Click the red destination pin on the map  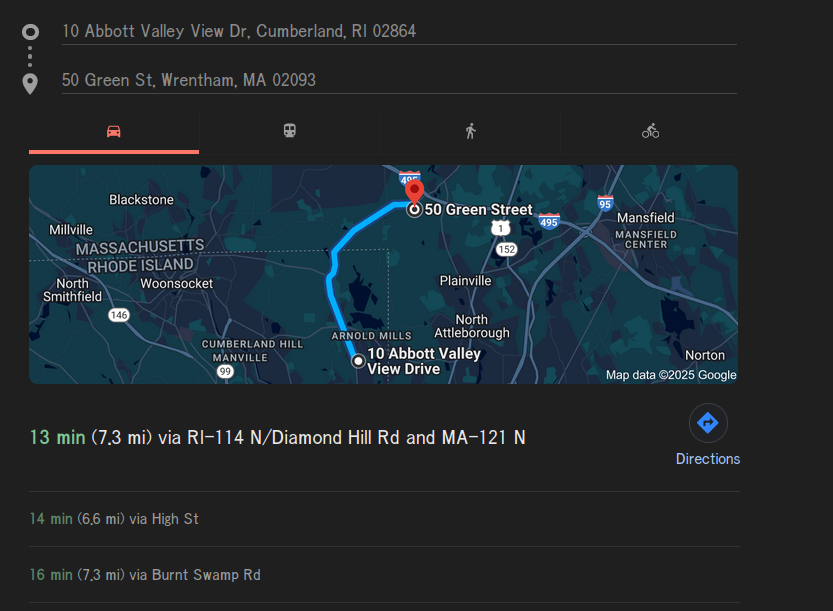pyautogui.click(x=414, y=192)
